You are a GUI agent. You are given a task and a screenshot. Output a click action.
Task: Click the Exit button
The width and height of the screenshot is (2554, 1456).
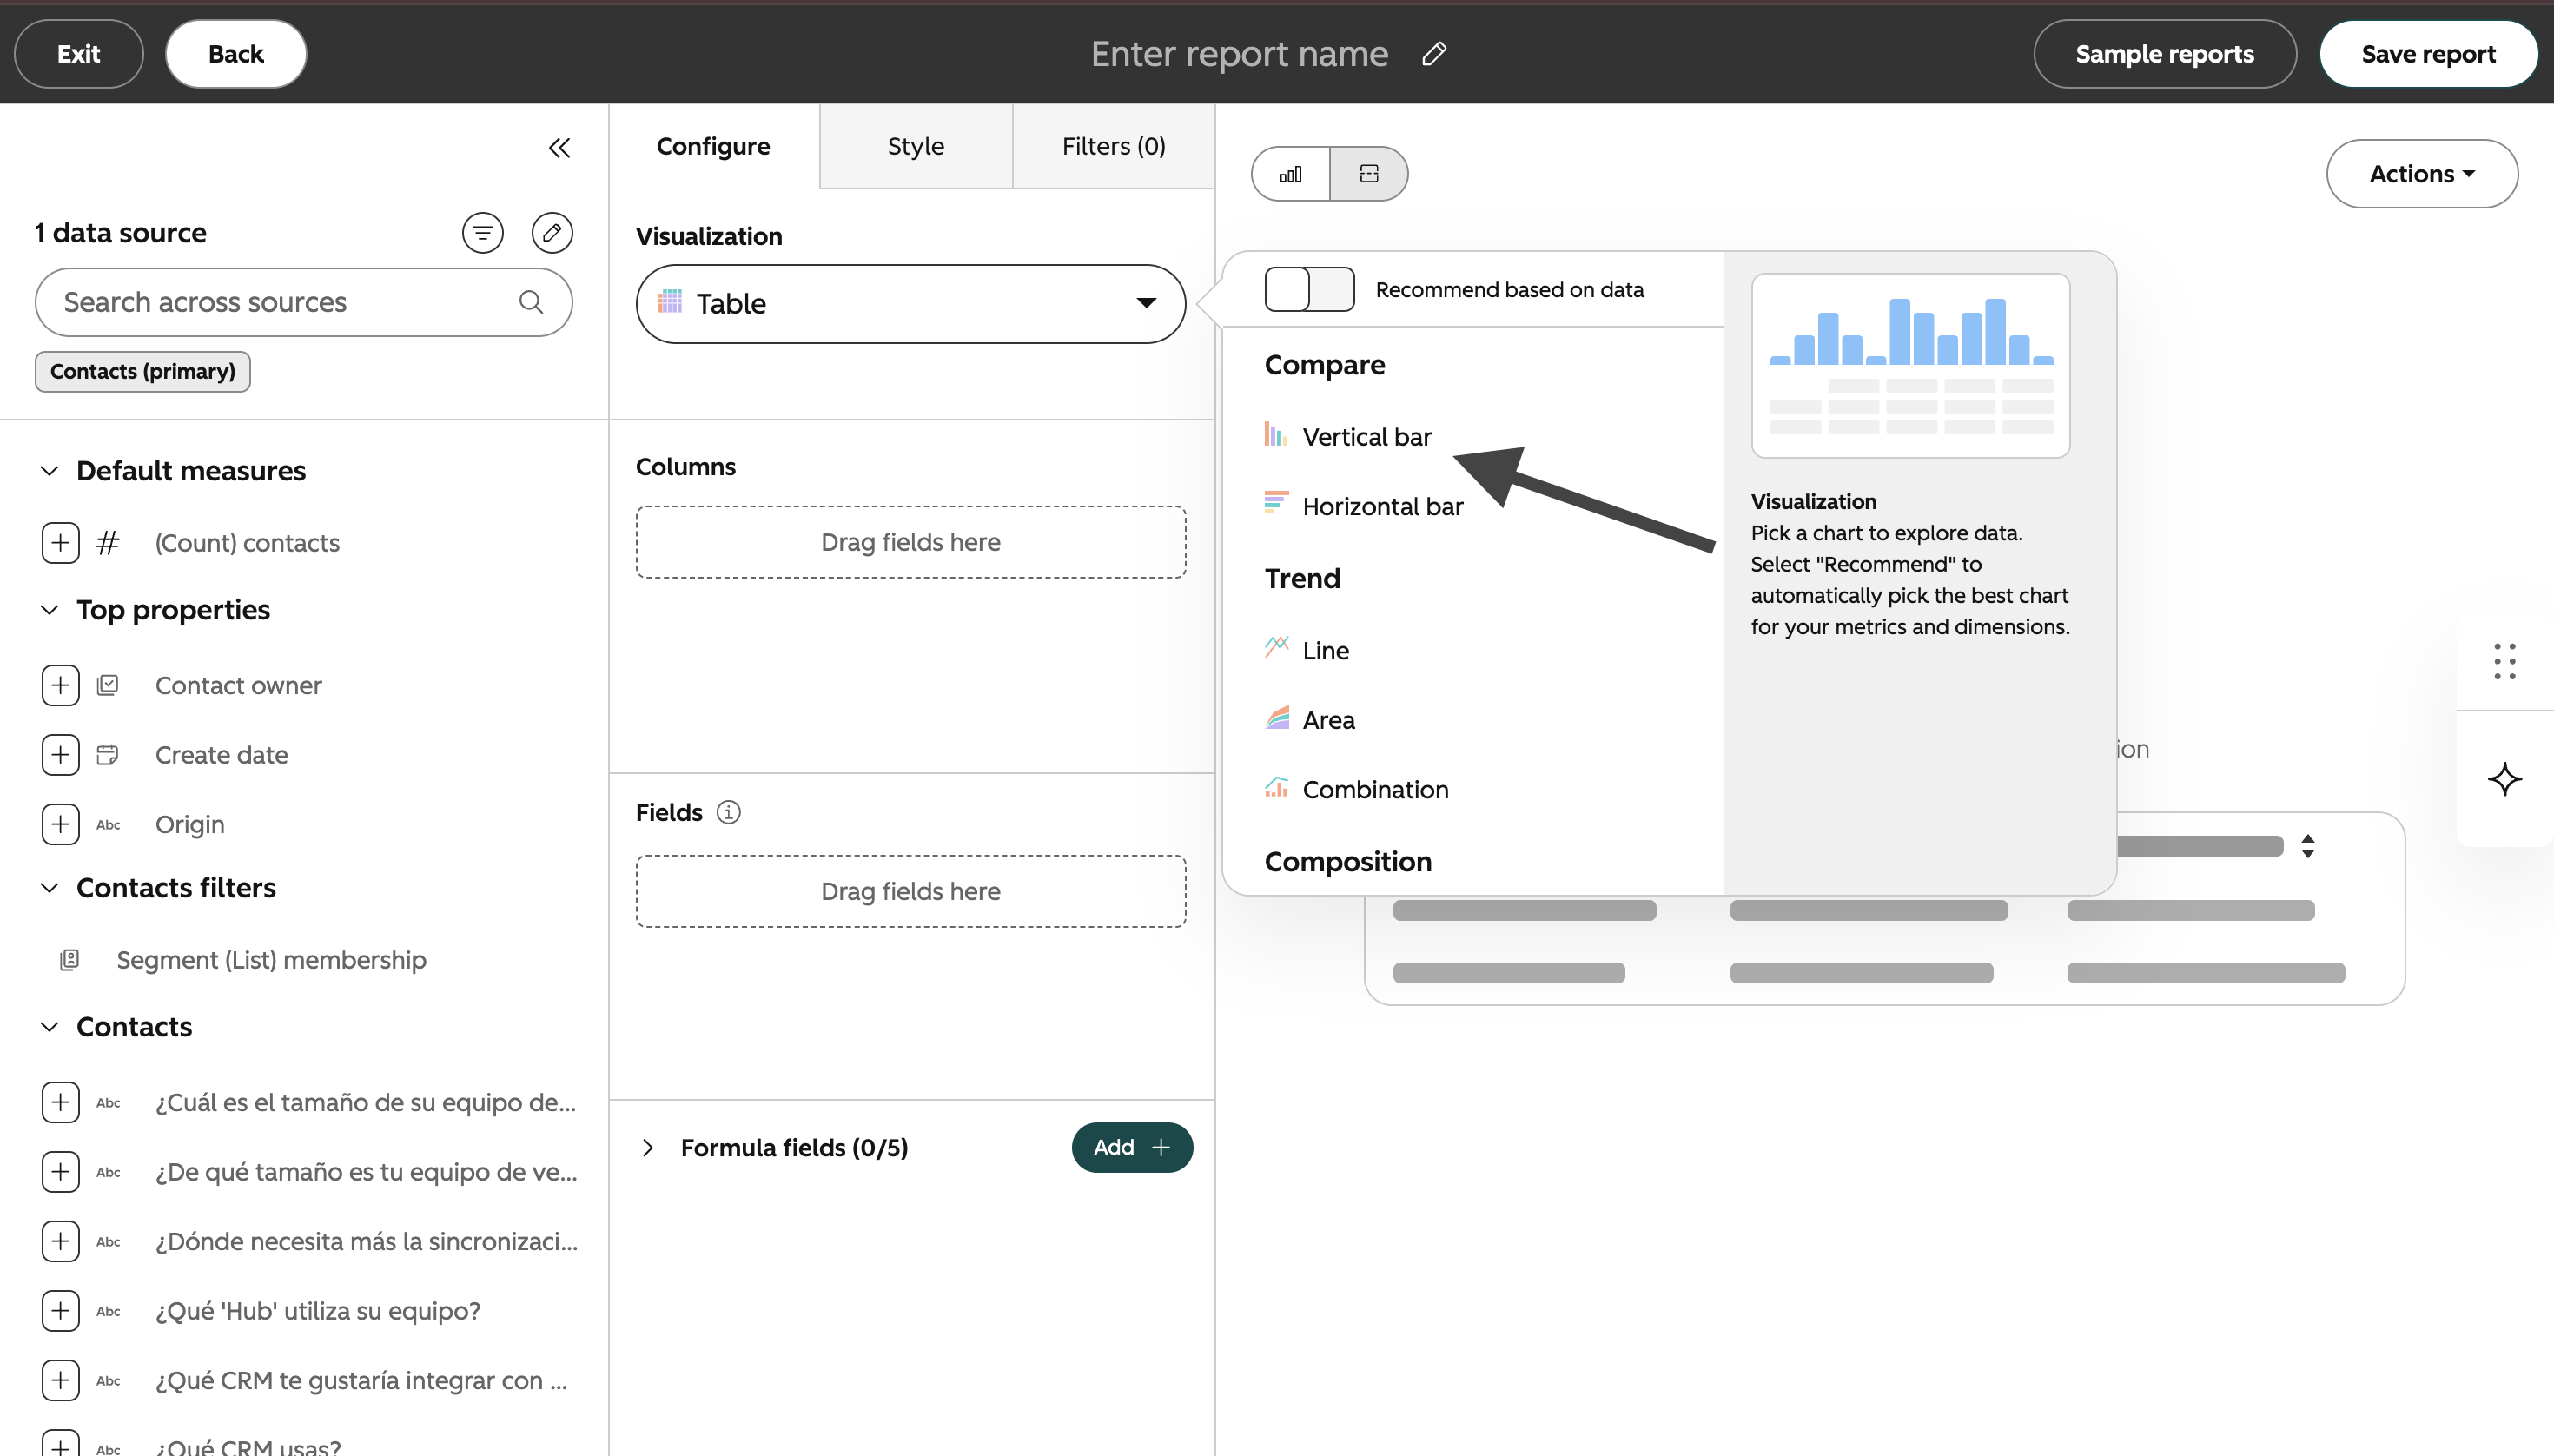79,54
